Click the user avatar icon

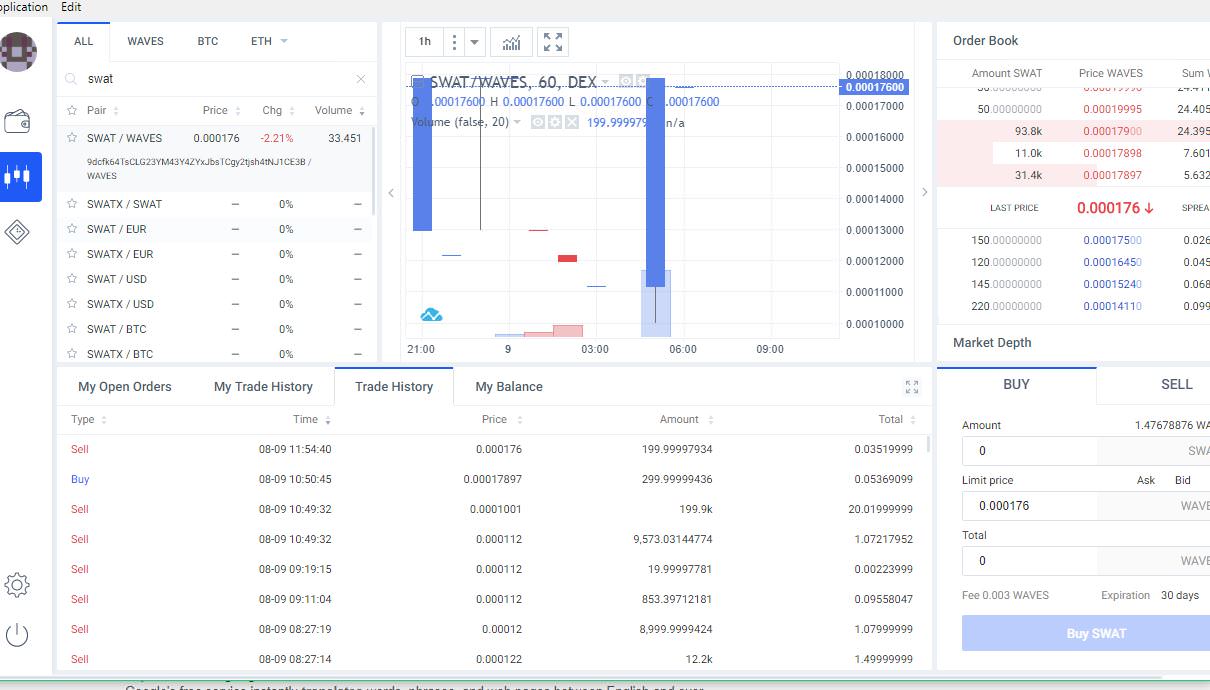pos(18,51)
